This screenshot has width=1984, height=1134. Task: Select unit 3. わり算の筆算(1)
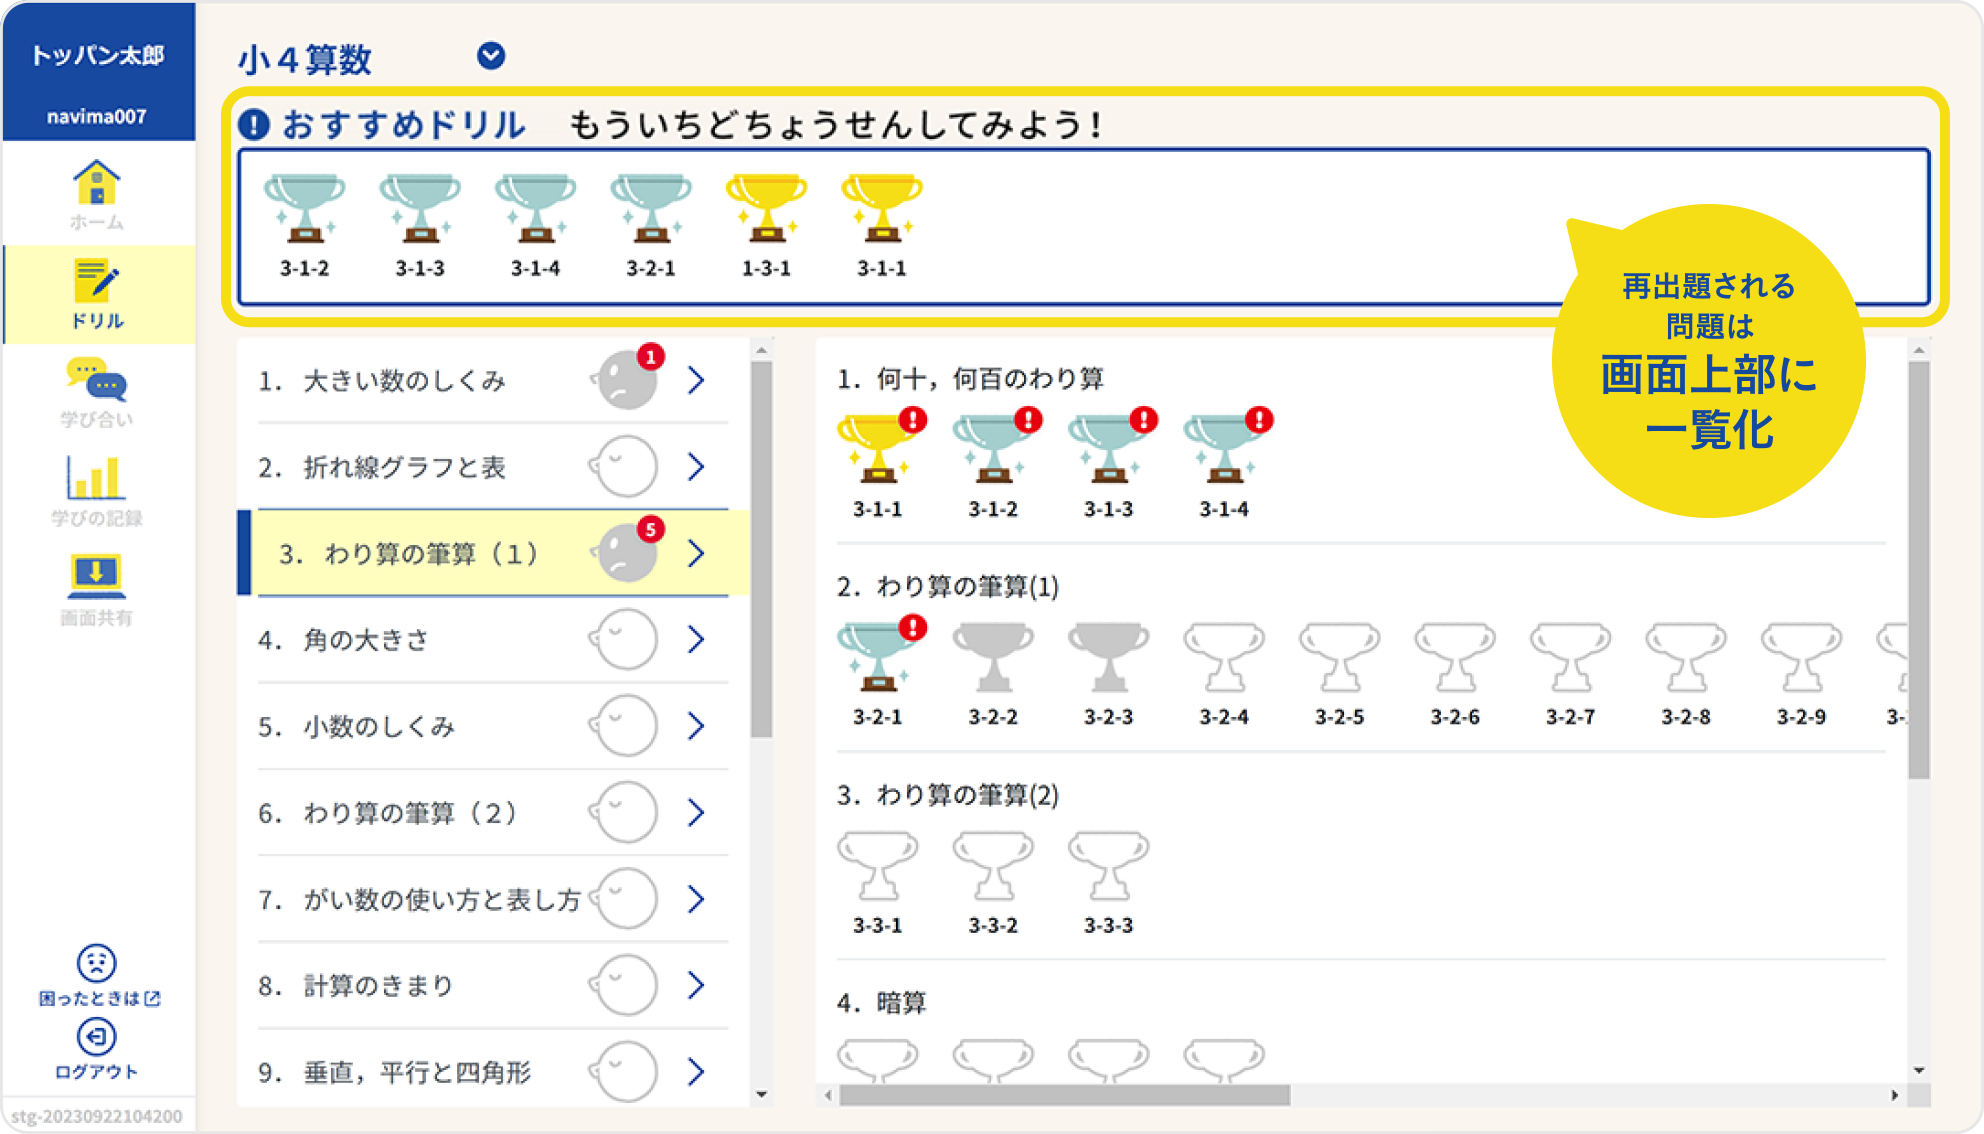click(x=493, y=553)
